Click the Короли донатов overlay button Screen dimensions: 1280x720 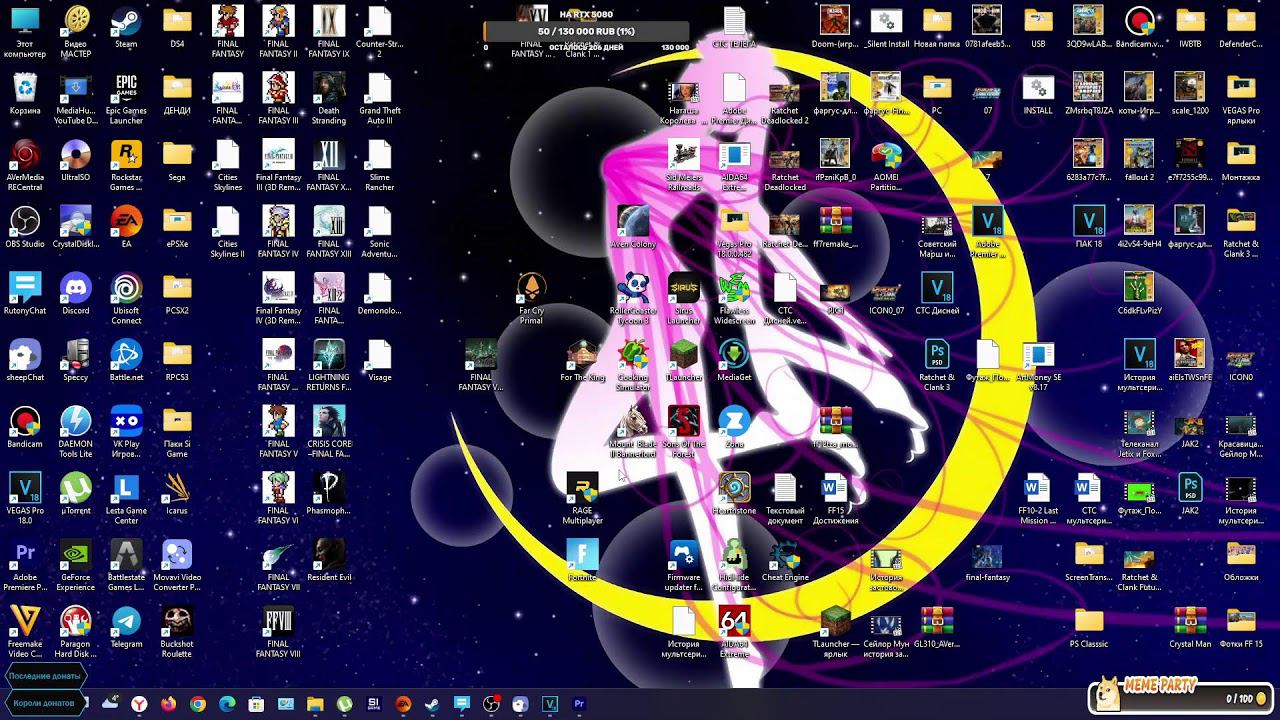coord(44,703)
